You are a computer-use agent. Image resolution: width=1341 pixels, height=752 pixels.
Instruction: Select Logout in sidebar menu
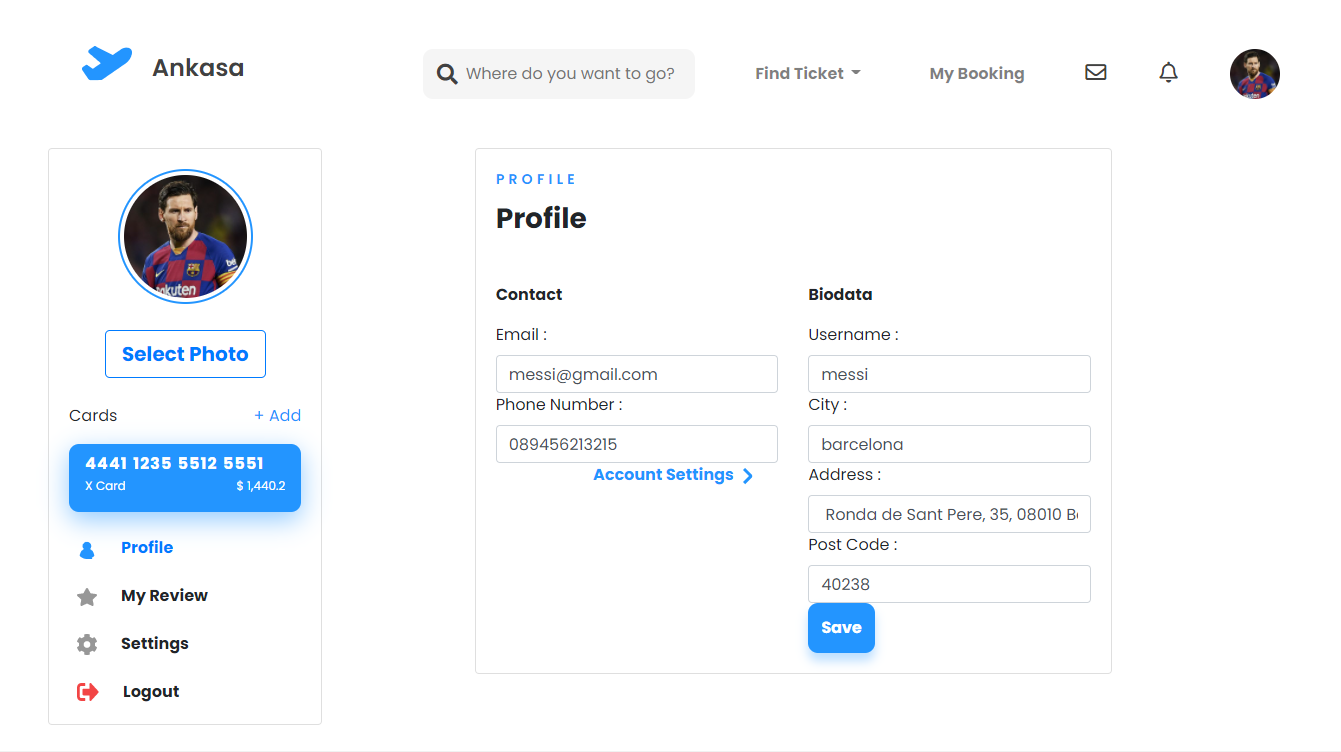151,691
